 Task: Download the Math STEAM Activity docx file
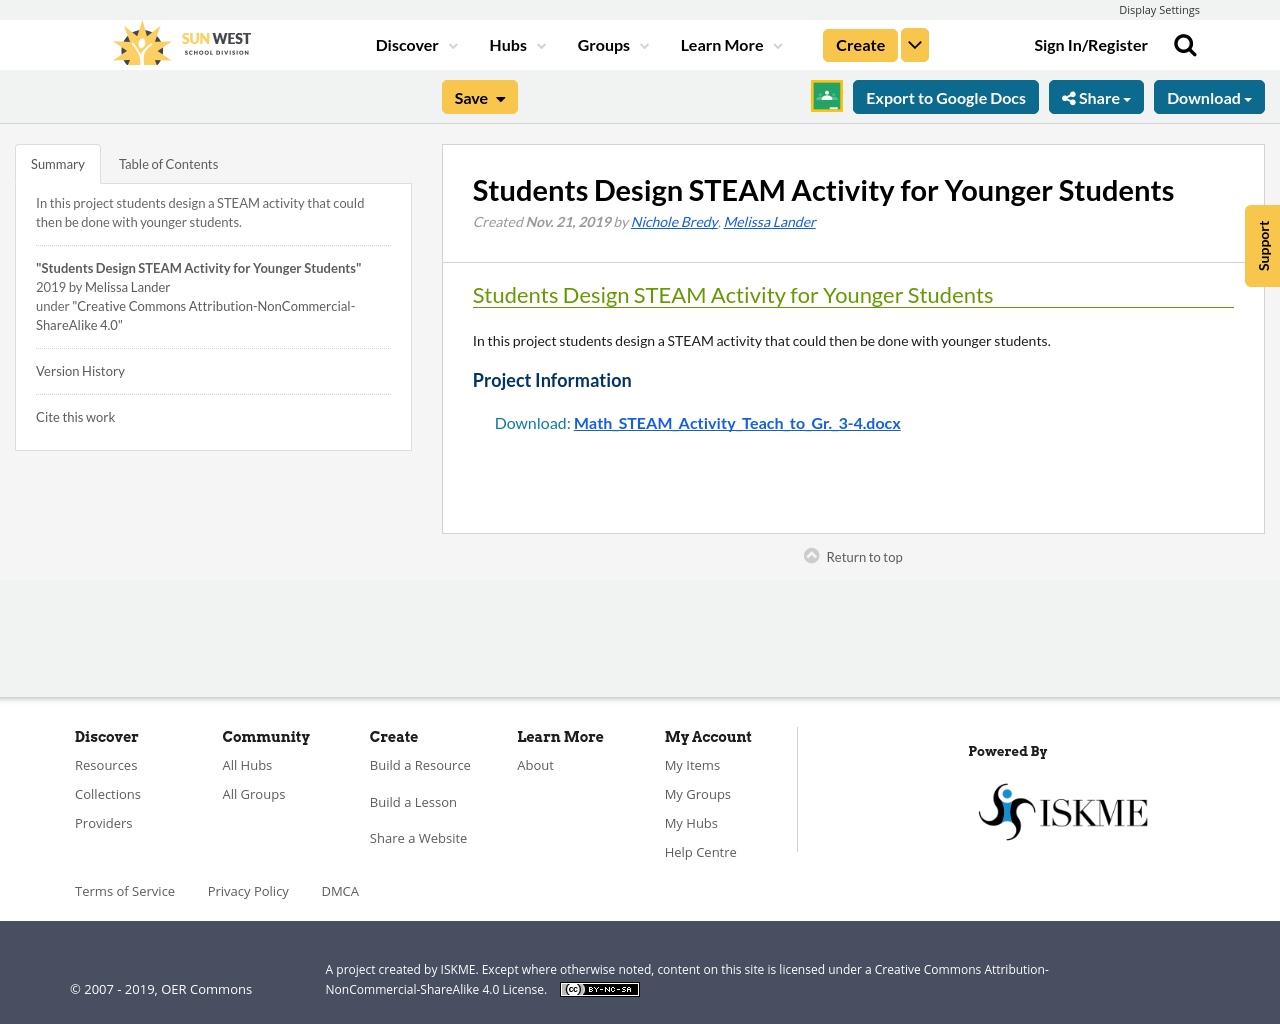737,422
